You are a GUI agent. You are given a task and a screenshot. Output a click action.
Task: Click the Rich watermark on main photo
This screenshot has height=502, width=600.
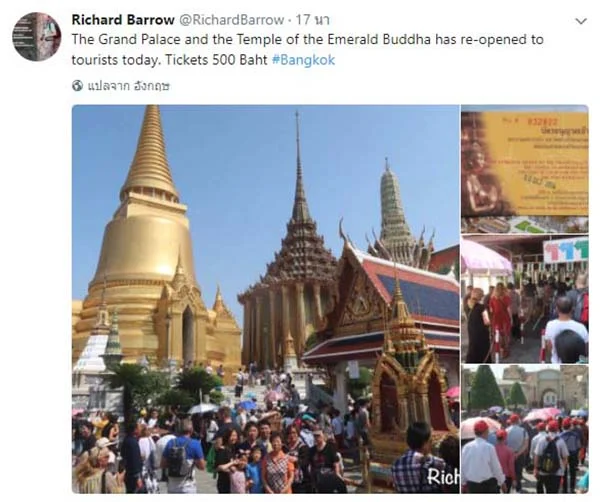click(443, 476)
